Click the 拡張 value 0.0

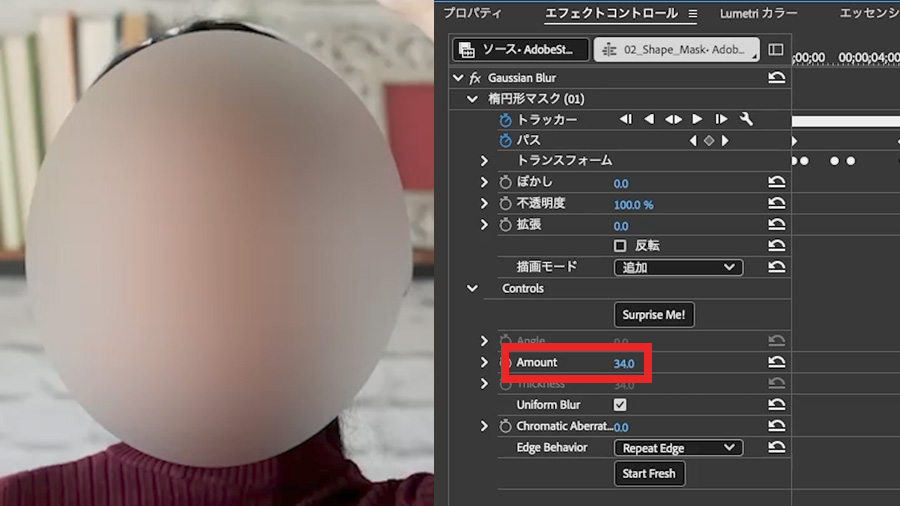pyautogui.click(x=621, y=226)
